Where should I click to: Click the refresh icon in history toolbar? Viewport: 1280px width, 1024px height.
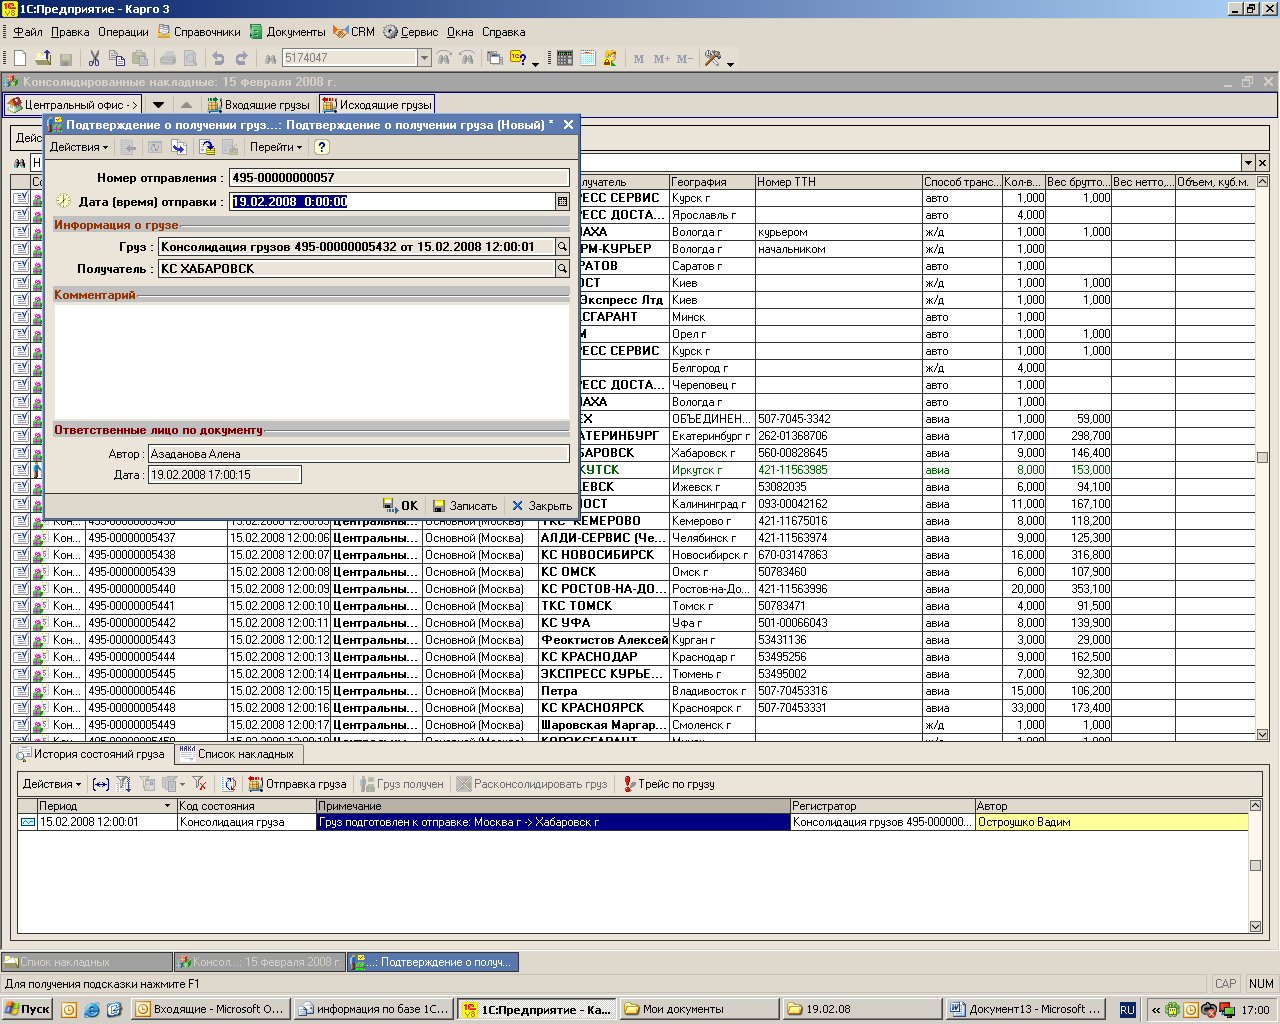[229, 784]
